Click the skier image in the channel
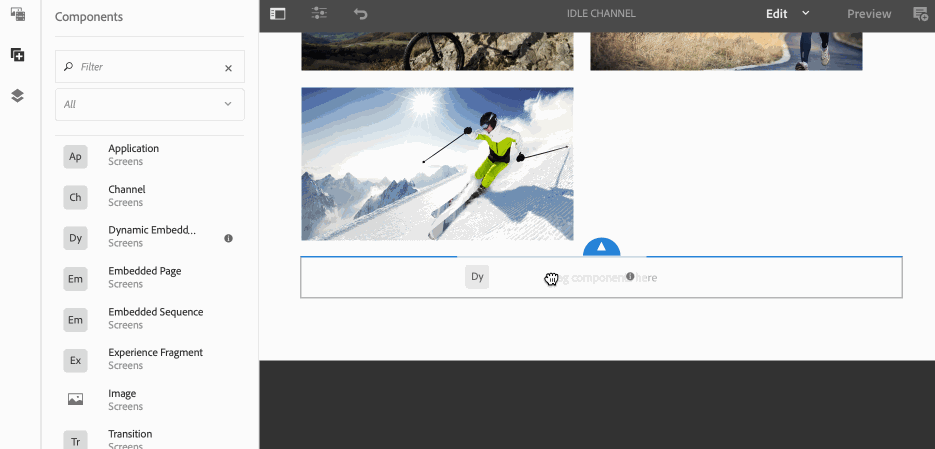The height and width of the screenshot is (449, 935). [437, 164]
